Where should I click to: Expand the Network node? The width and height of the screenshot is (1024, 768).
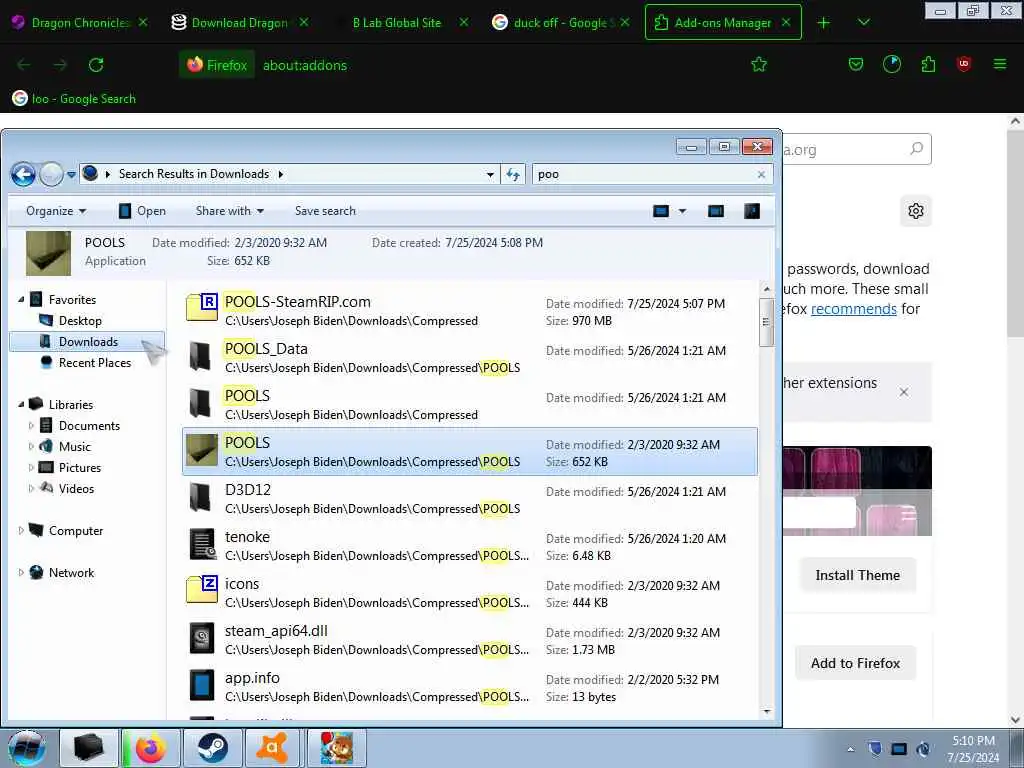click(x=22, y=573)
